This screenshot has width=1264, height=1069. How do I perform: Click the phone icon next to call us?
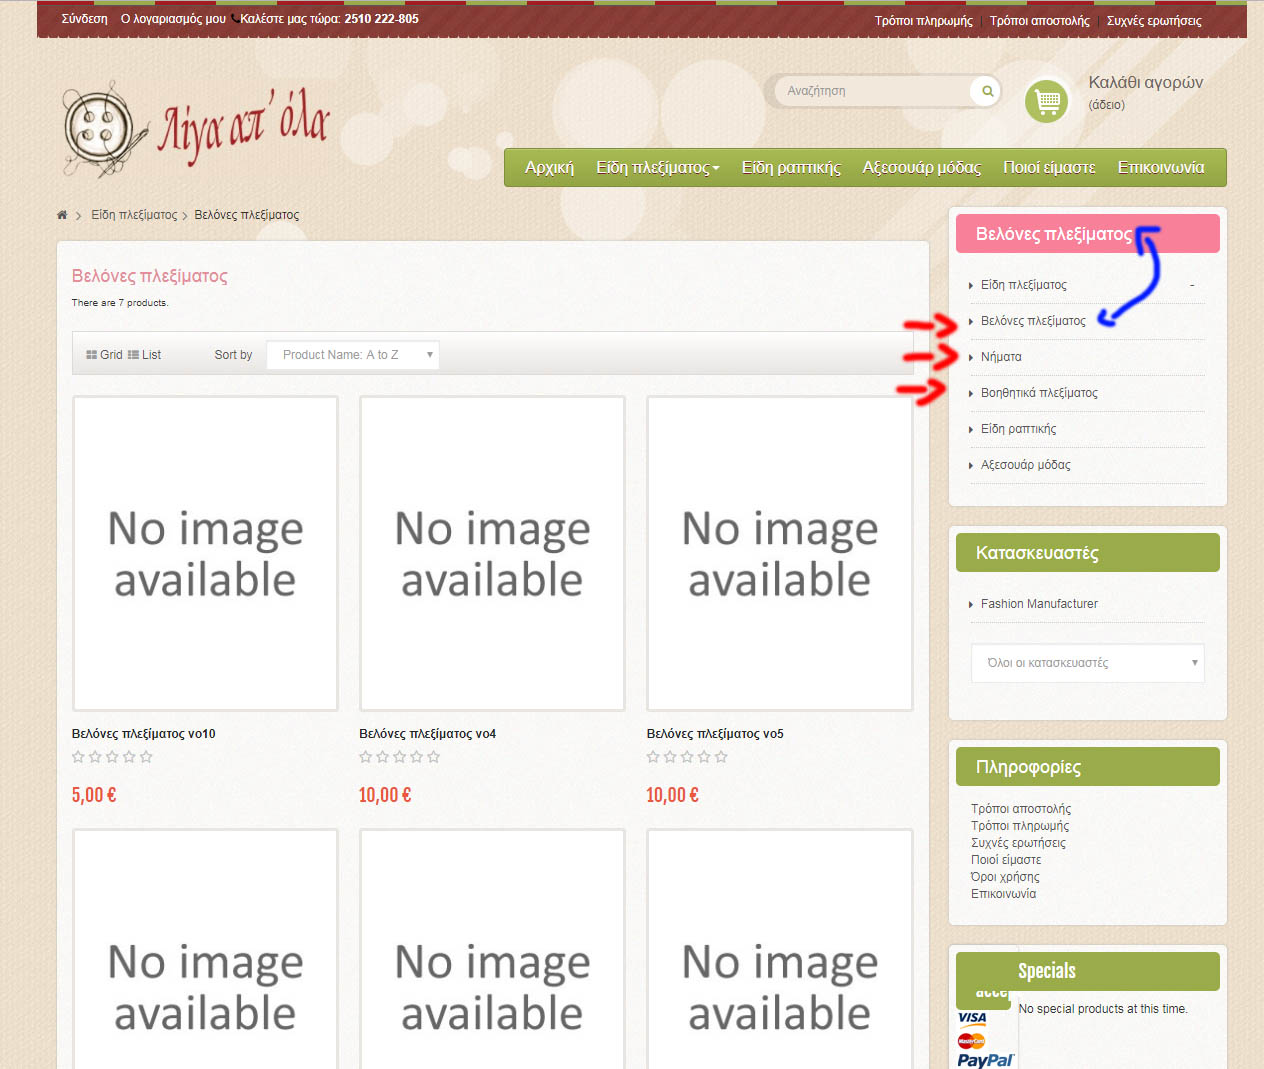pyautogui.click(x=234, y=18)
